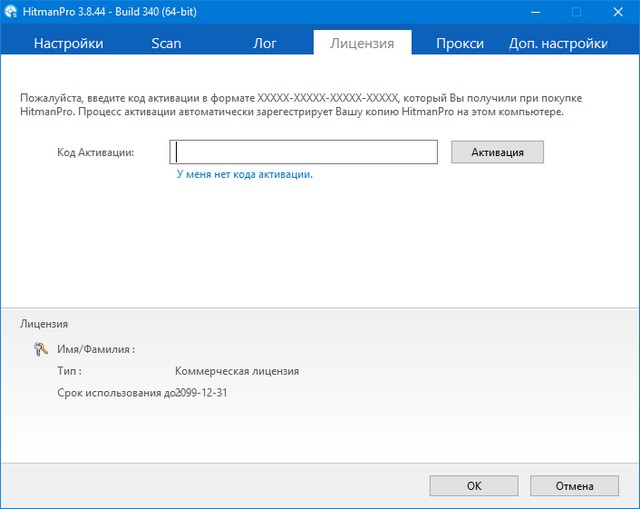Select the Лицензия tab
The image size is (640, 509).
click(362, 43)
